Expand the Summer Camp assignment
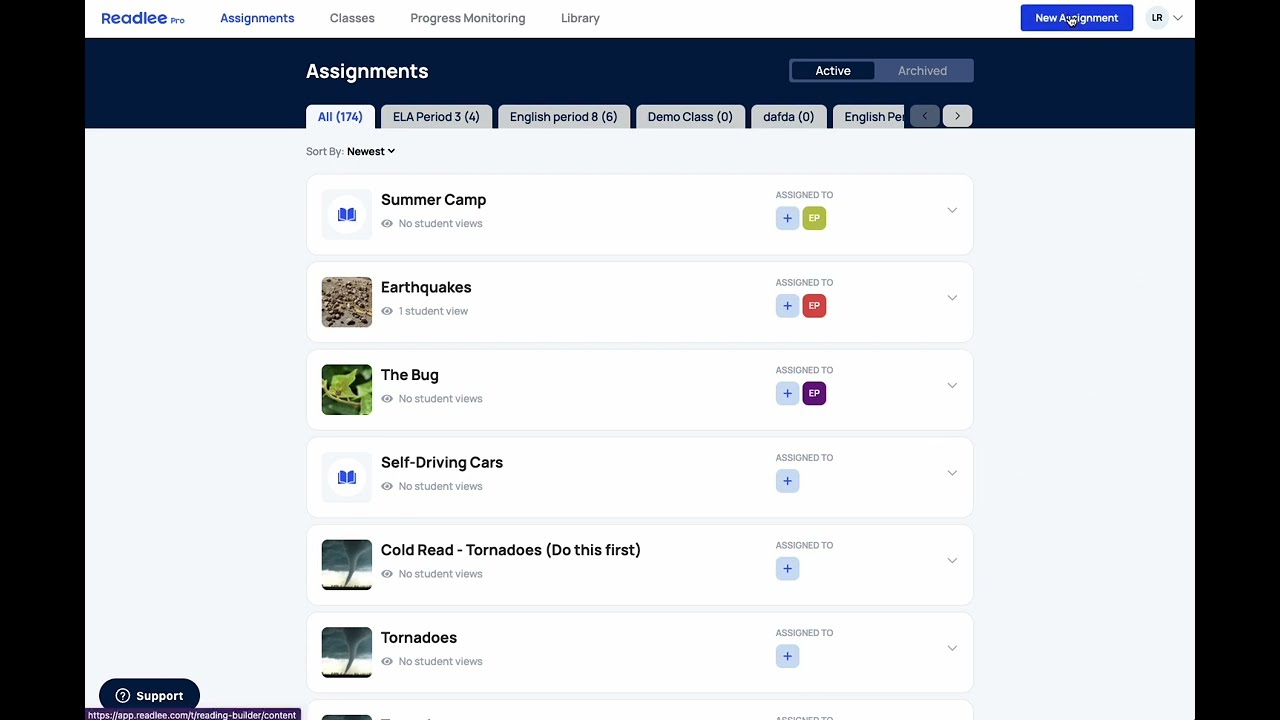The width and height of the screenshot is (1280, 720). coord(952,210)
